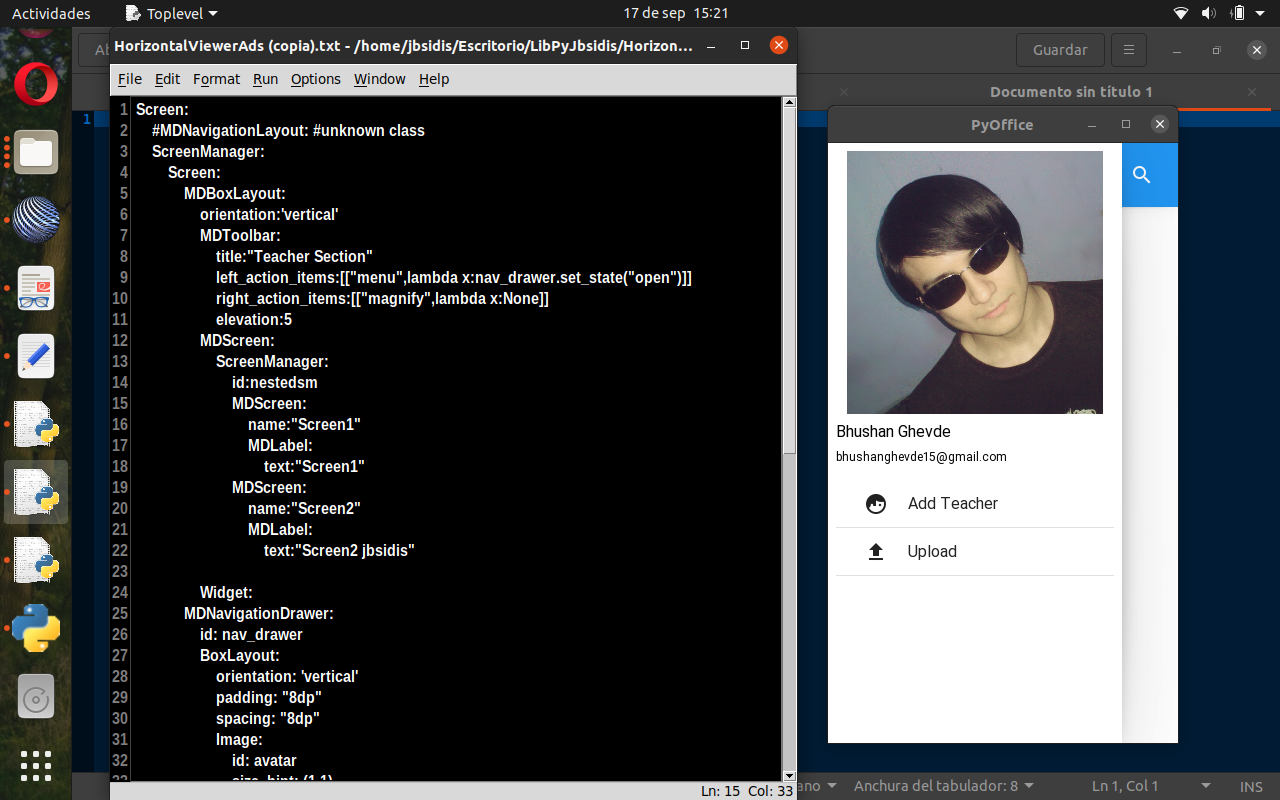Show applications grid in the dock

(x=36, y=765)
